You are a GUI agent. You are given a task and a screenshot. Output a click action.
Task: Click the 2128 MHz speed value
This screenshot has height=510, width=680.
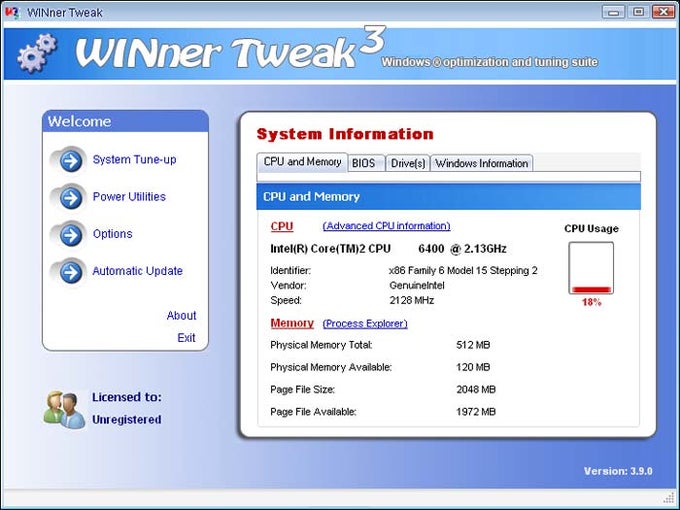pos(412,300)
